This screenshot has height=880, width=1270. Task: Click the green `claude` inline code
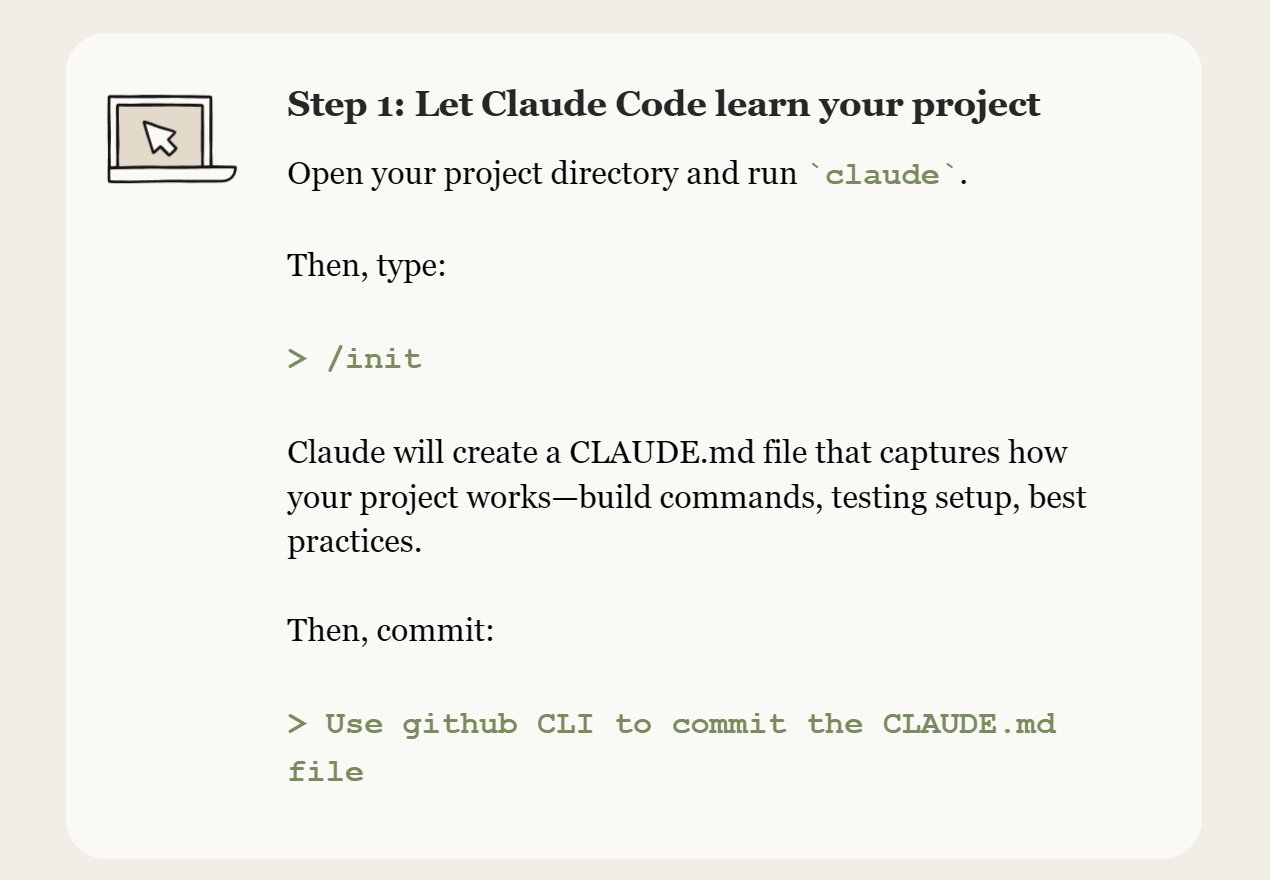tap(884, 175)
